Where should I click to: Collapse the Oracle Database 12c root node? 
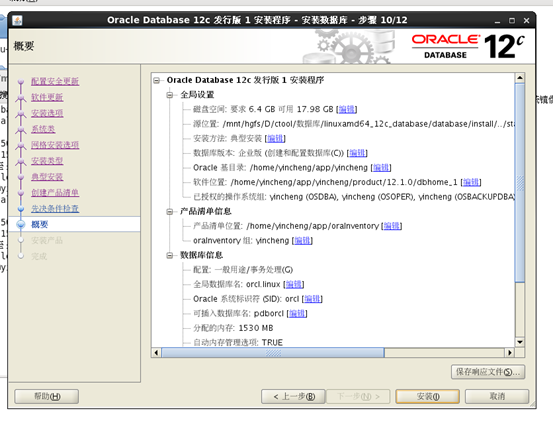(157, 80)
